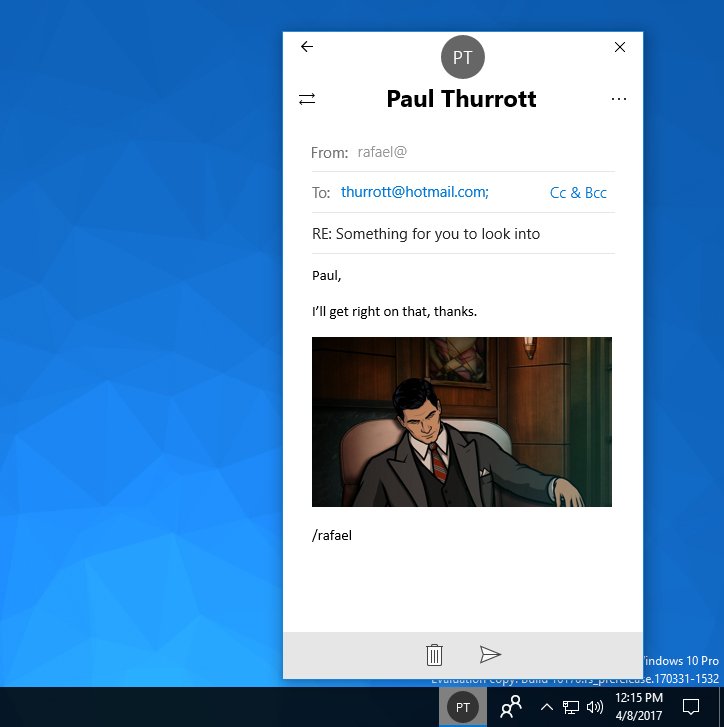
Task: Select recipient thurrott@hotmail.com
Action: click(x=415, y=192)
